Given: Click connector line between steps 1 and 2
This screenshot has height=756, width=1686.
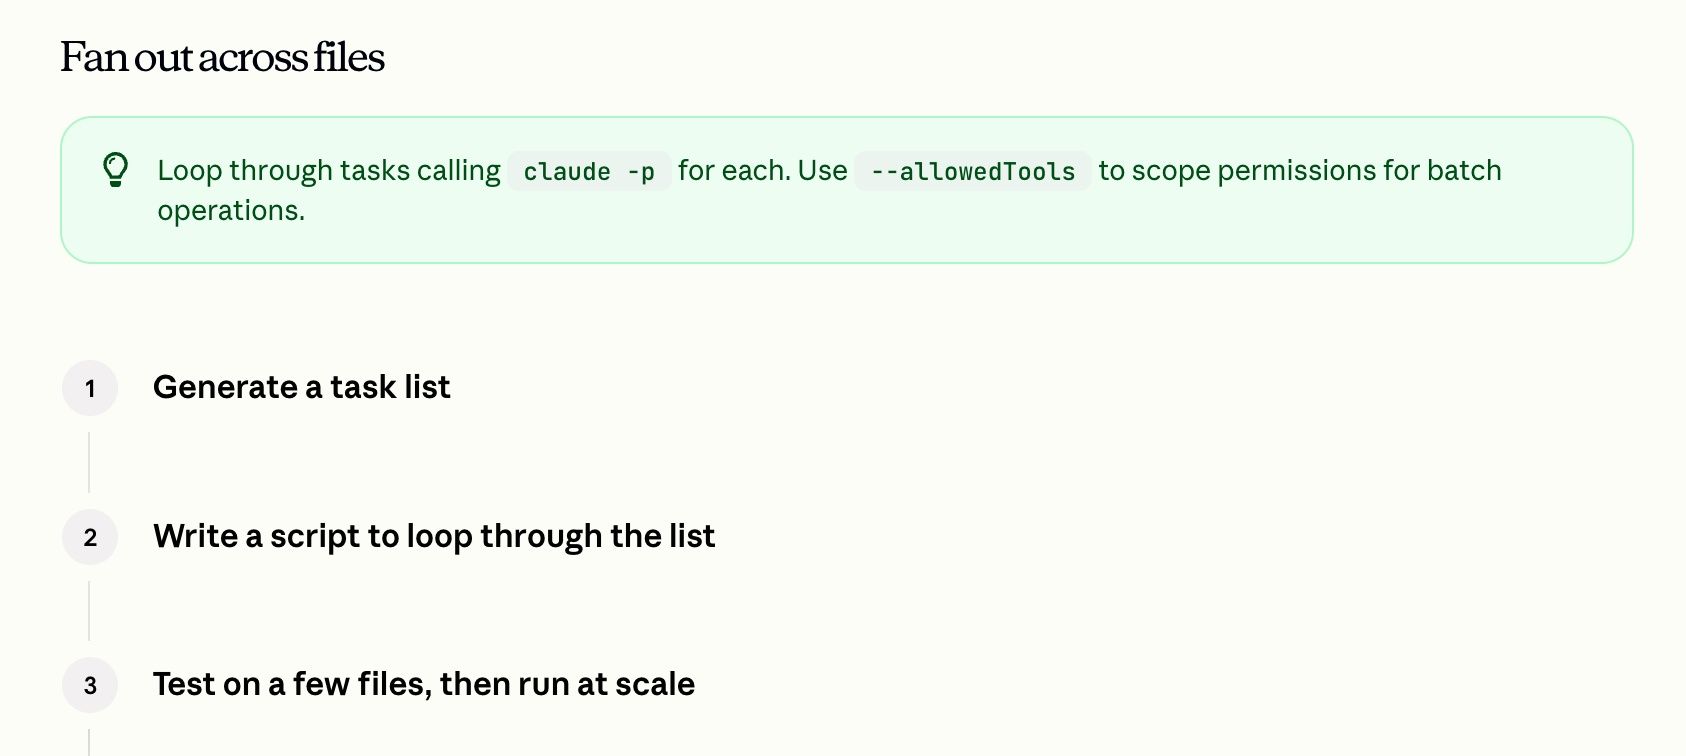Looking at the screenshot, I should click(89, 462).
